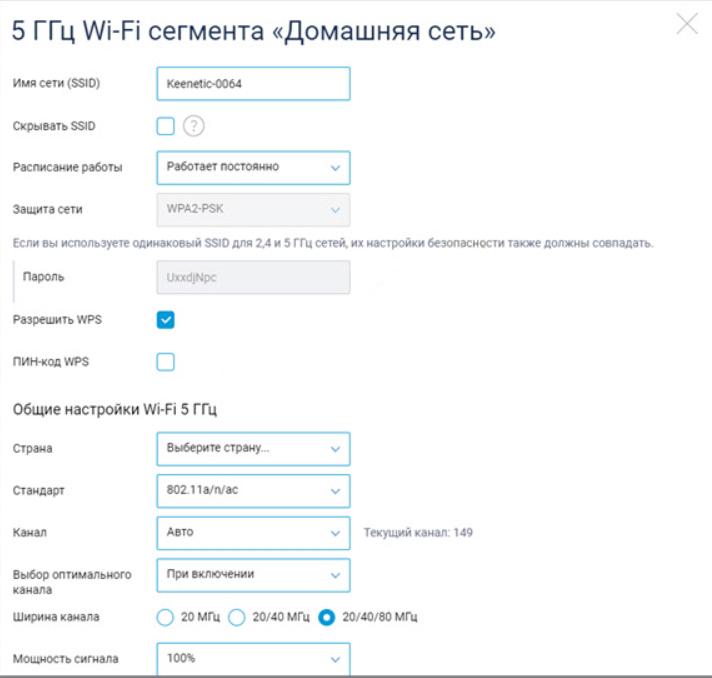Enable the Скрывать SSID checkbox
The image size is (712, 678).
tap(165, 126)
